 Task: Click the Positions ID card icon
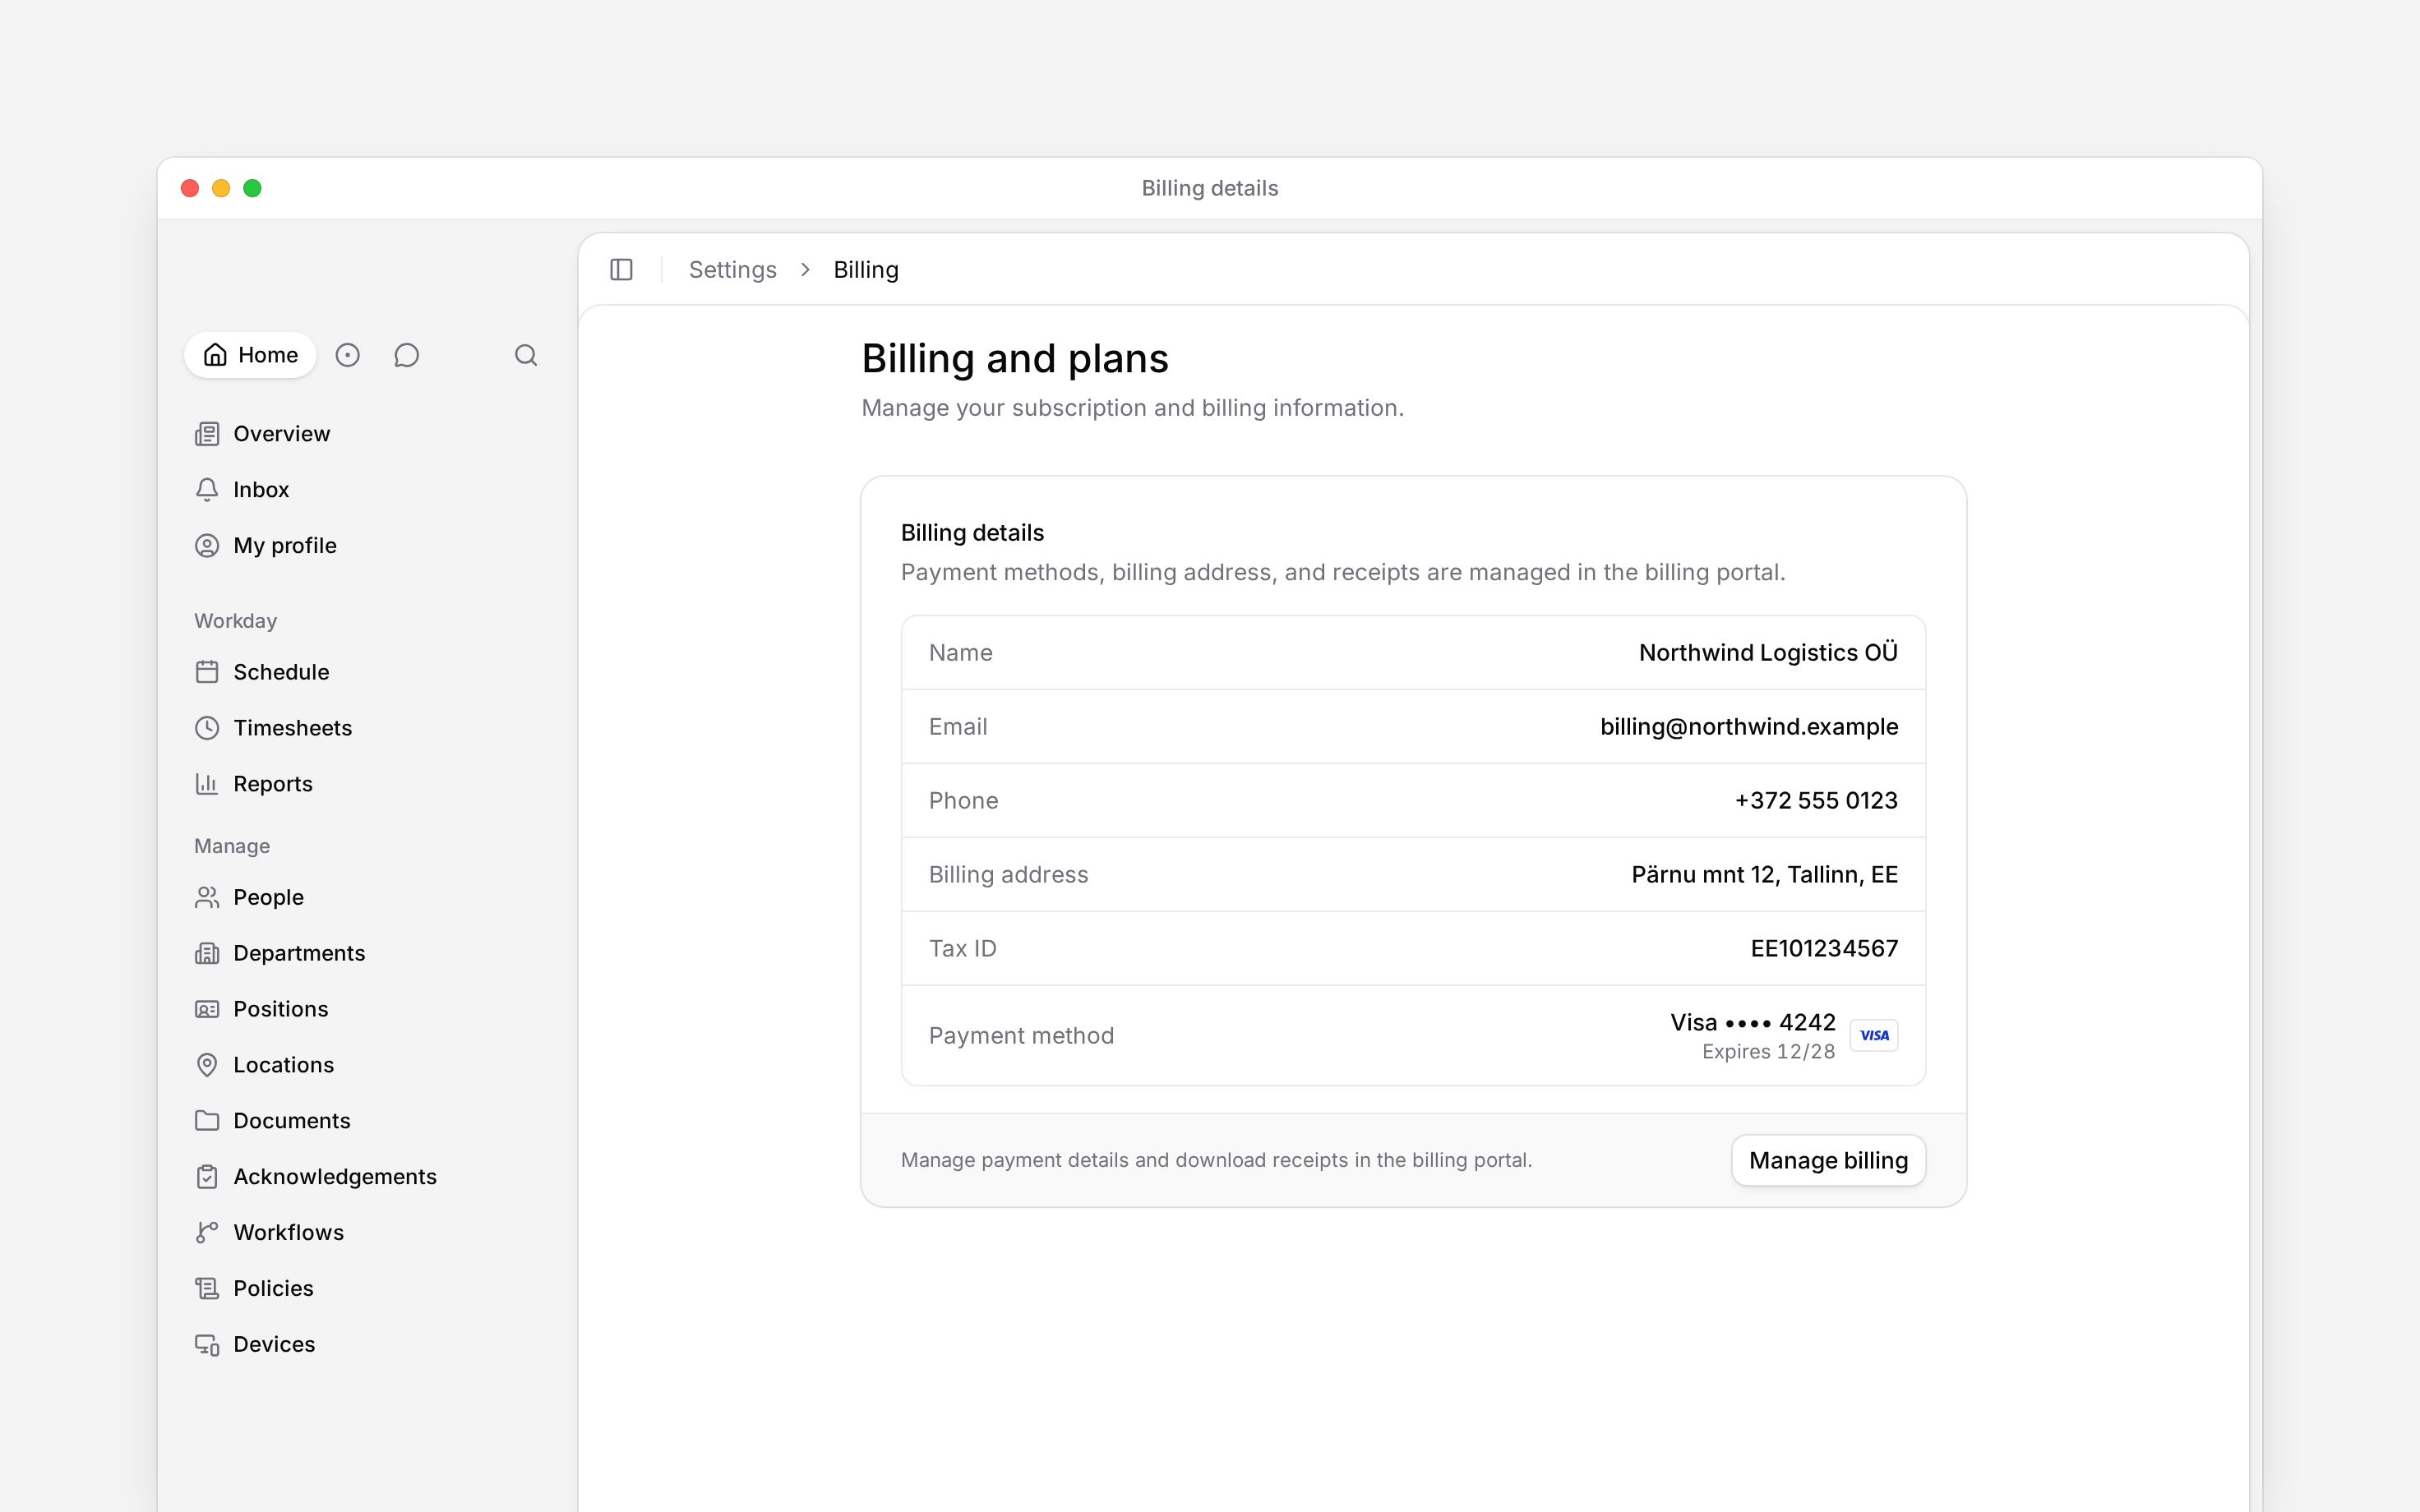coord(207,1009)
